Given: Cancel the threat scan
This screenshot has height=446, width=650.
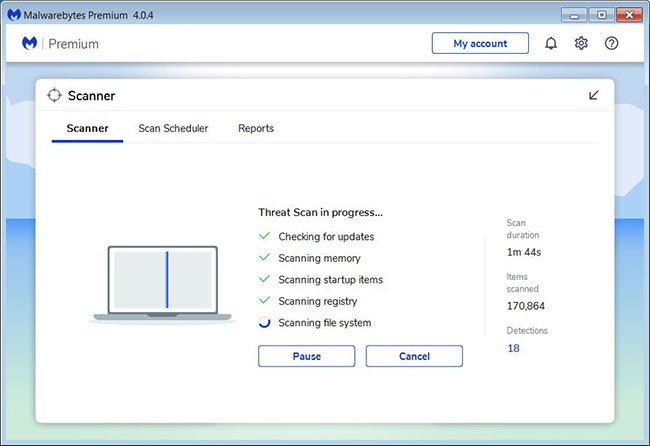Looking at the screenshot, I should (414, 356).
